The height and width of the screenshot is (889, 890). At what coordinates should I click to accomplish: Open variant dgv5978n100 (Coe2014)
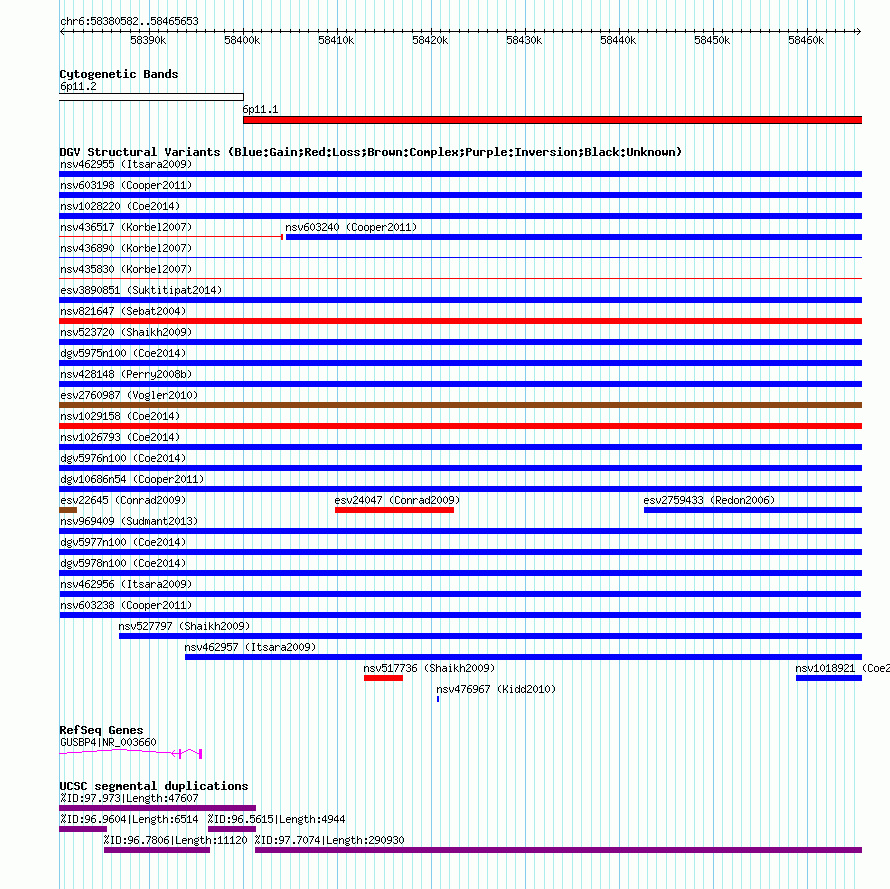[x=123, y=563]
